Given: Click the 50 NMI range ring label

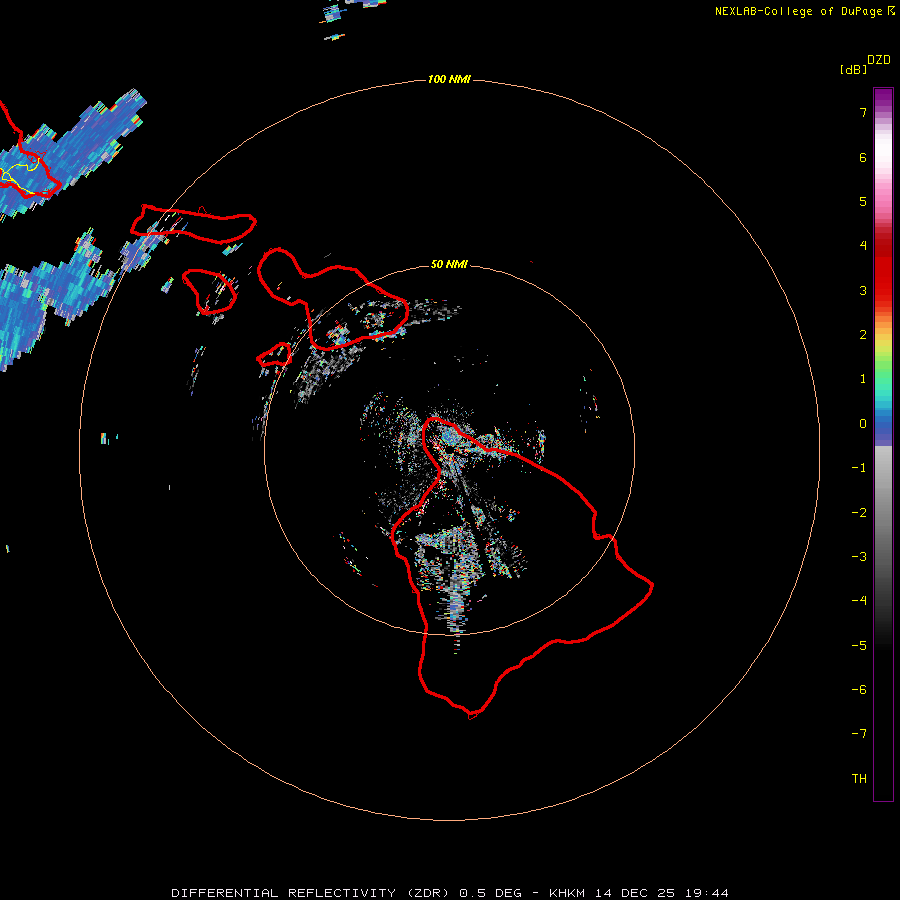Looking at the screenshot, I should [449, 264].
